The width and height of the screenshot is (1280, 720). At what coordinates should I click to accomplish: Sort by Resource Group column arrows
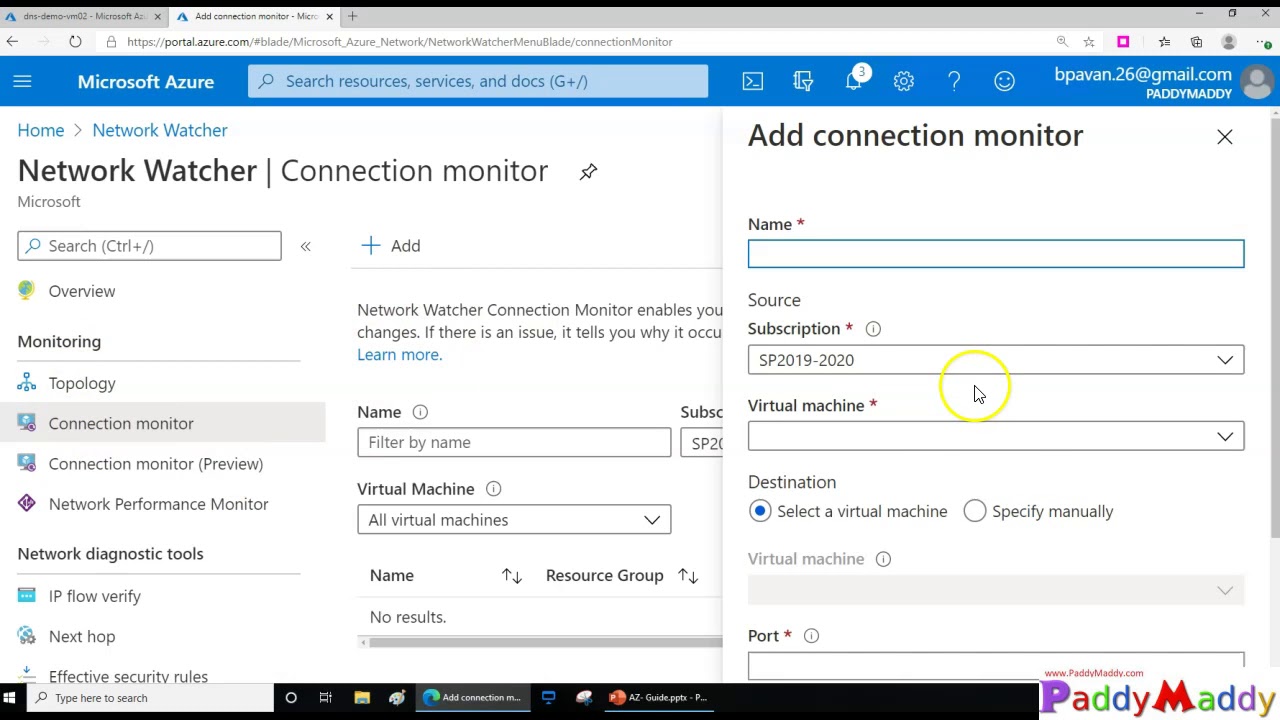click(688, 576)
